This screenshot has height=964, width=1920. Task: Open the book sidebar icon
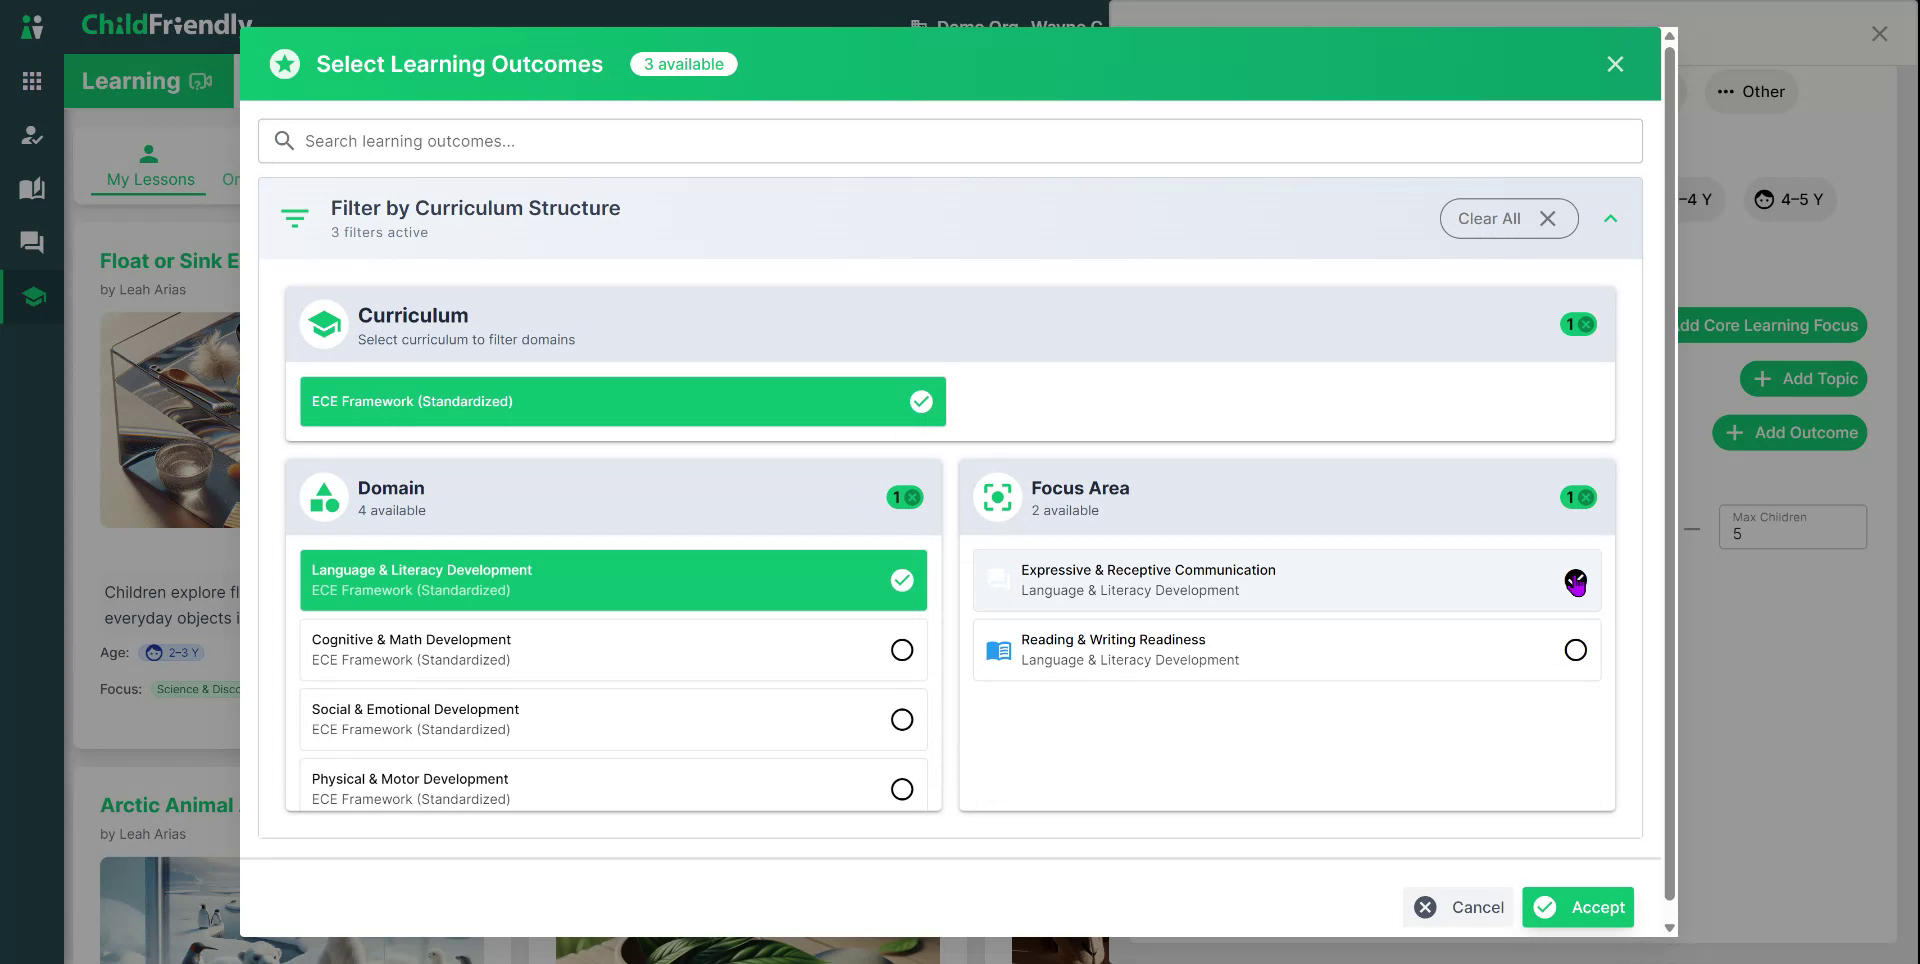click(x=32, y=188)
